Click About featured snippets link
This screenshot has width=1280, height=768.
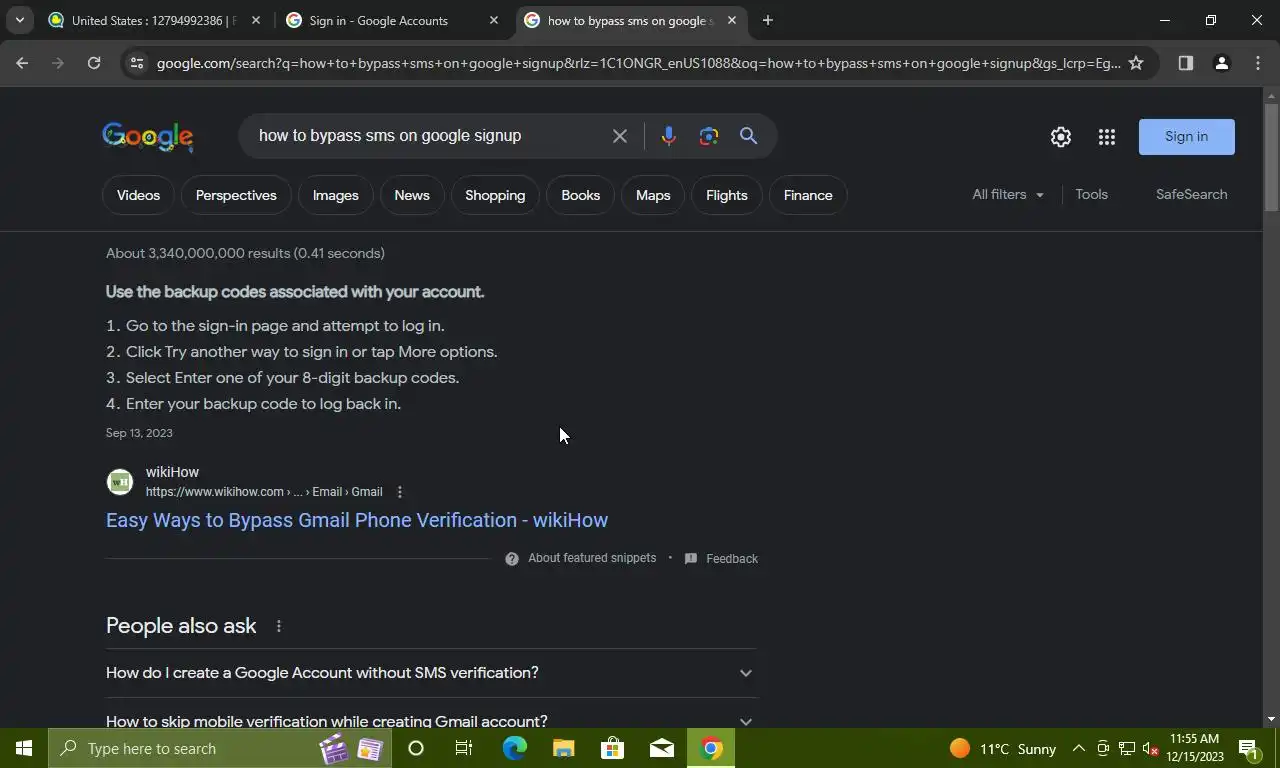tap(592, 558)
